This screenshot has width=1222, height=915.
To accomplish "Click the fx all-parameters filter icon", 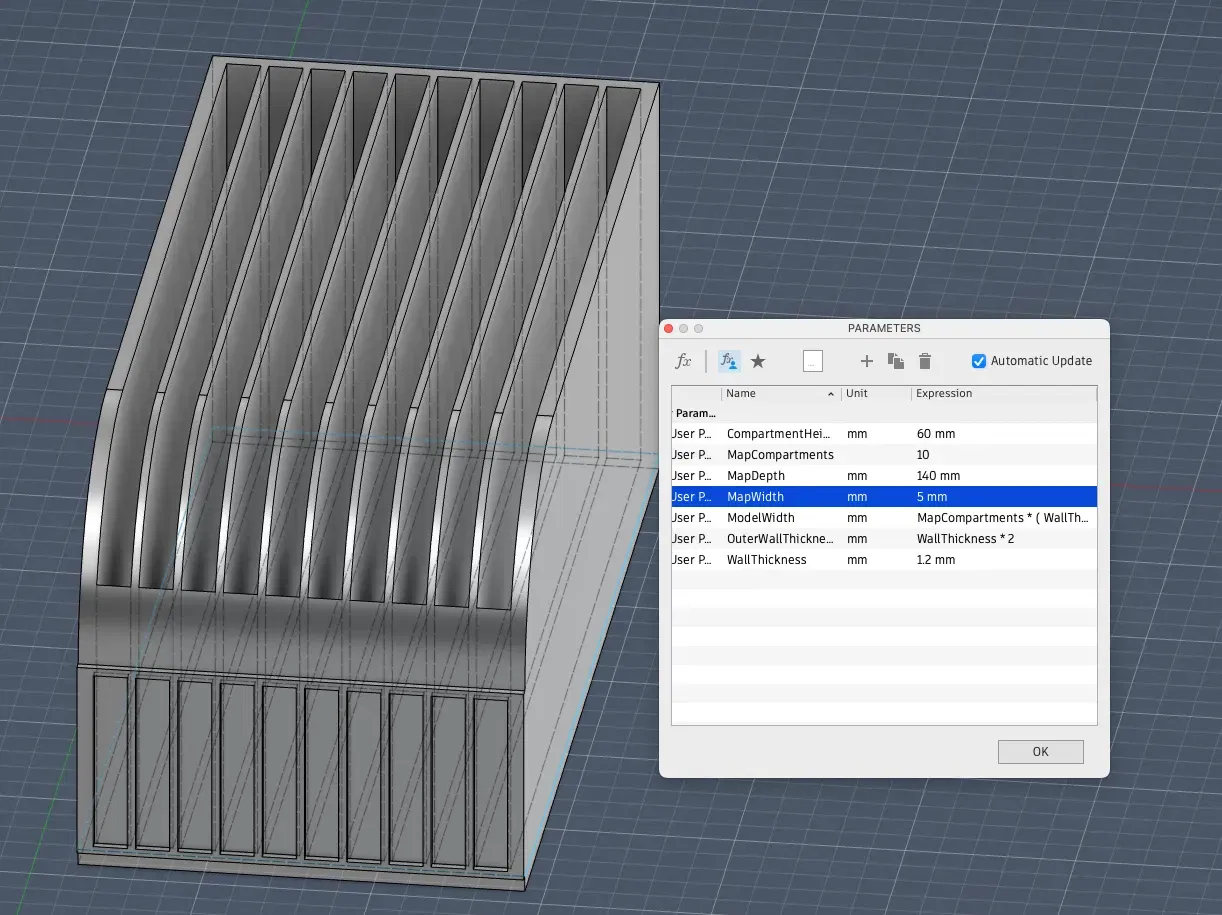I will [683, 361].
